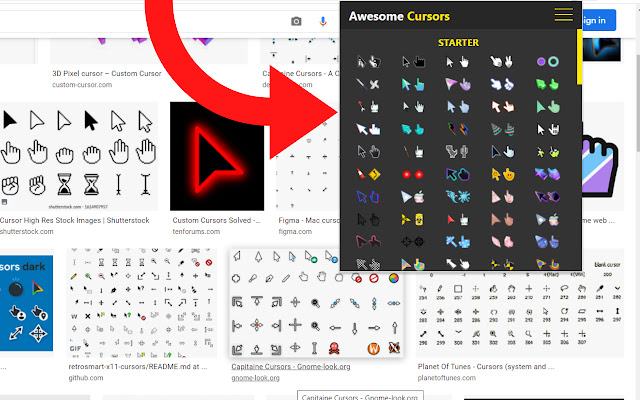This screenshot has width=640, height=400.
Task: Pick the striped party cone cursor pack
Action: pos(502,129)
